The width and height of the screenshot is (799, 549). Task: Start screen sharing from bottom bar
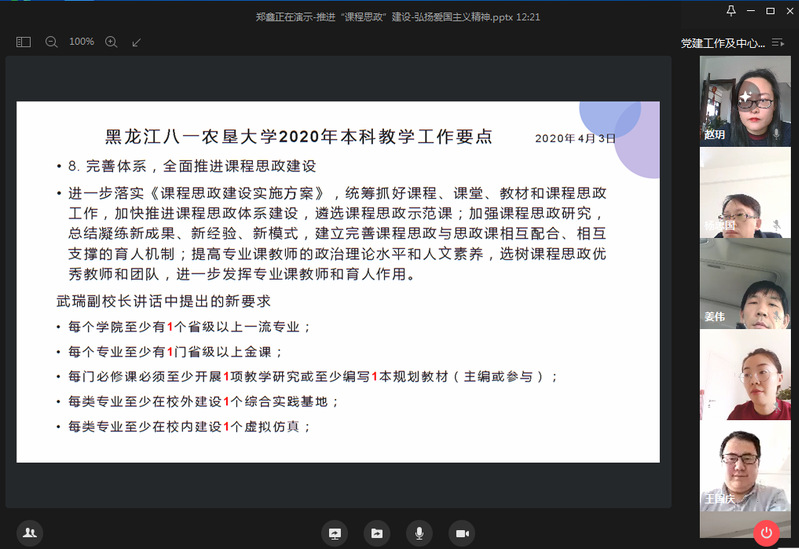click(334, 533)
